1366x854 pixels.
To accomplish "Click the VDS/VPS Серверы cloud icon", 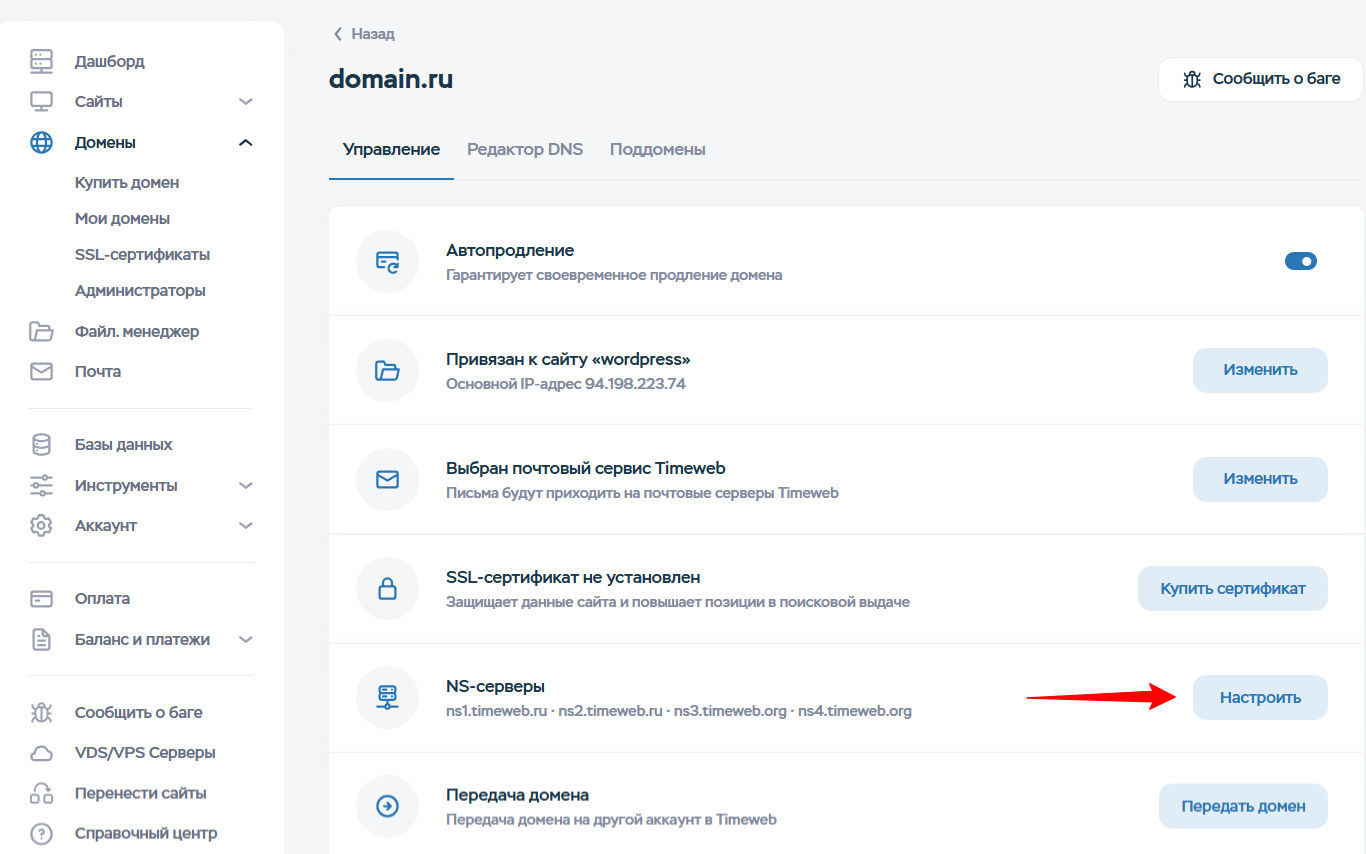I will coord(41,753).
